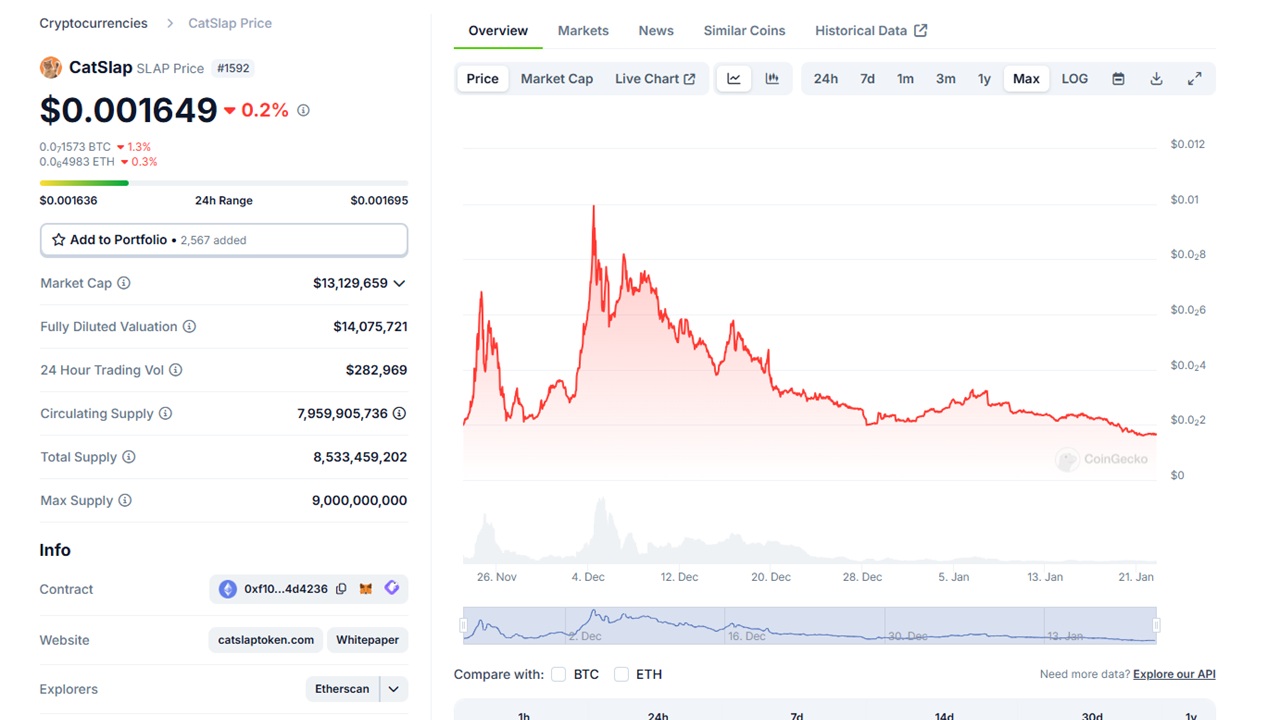The height and width of the screenshot is (720, 1280).
Task: Enable the ETH compare checkbox
Action: 621,674
